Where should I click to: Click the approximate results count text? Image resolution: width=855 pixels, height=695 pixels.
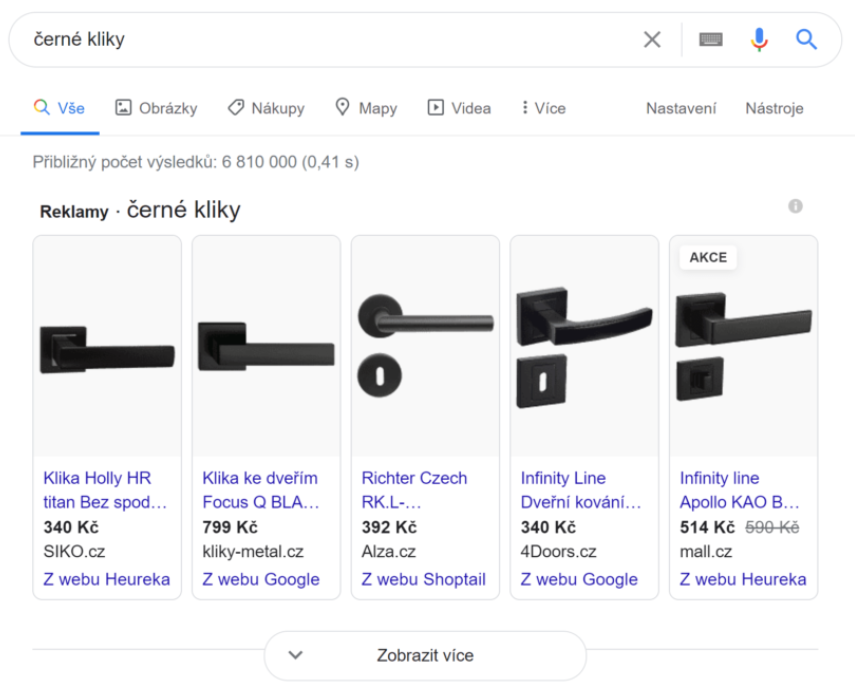(196, 162)
